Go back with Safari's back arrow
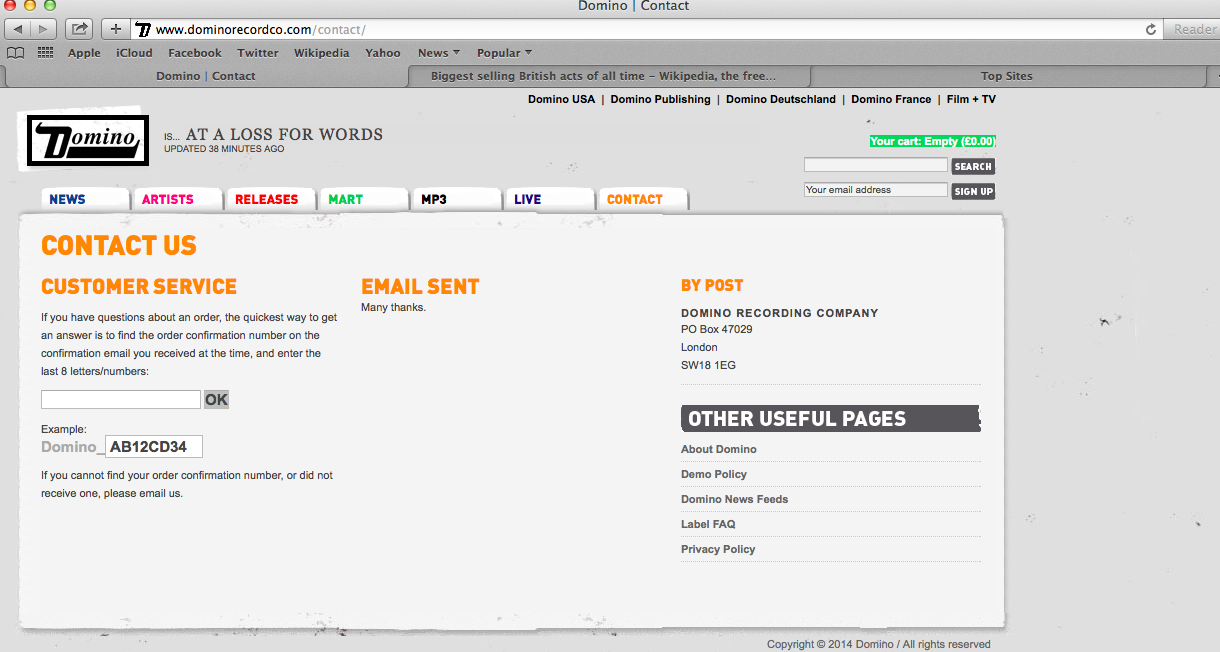The height and width of the screenshot is (652, 1220). coord(20,29)
